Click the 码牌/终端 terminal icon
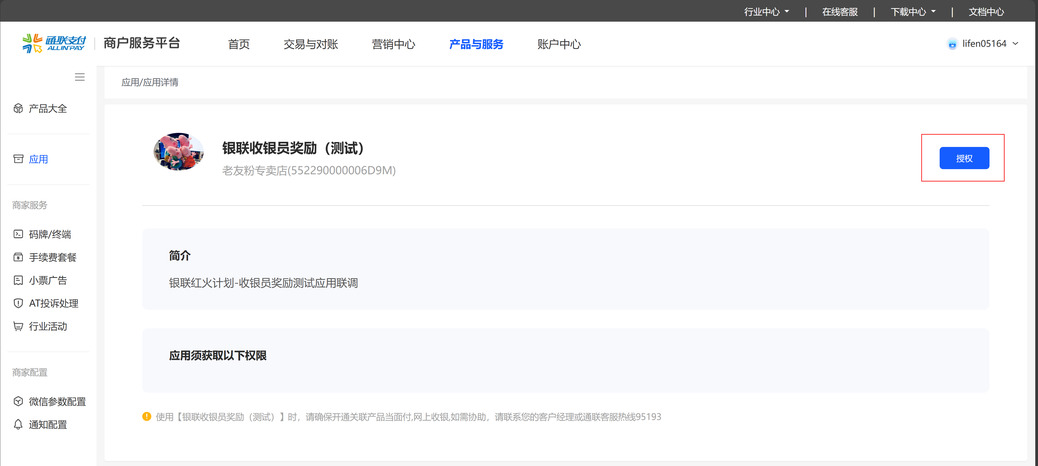Viewport: 1038px width, 466px height. coord(19,234)
